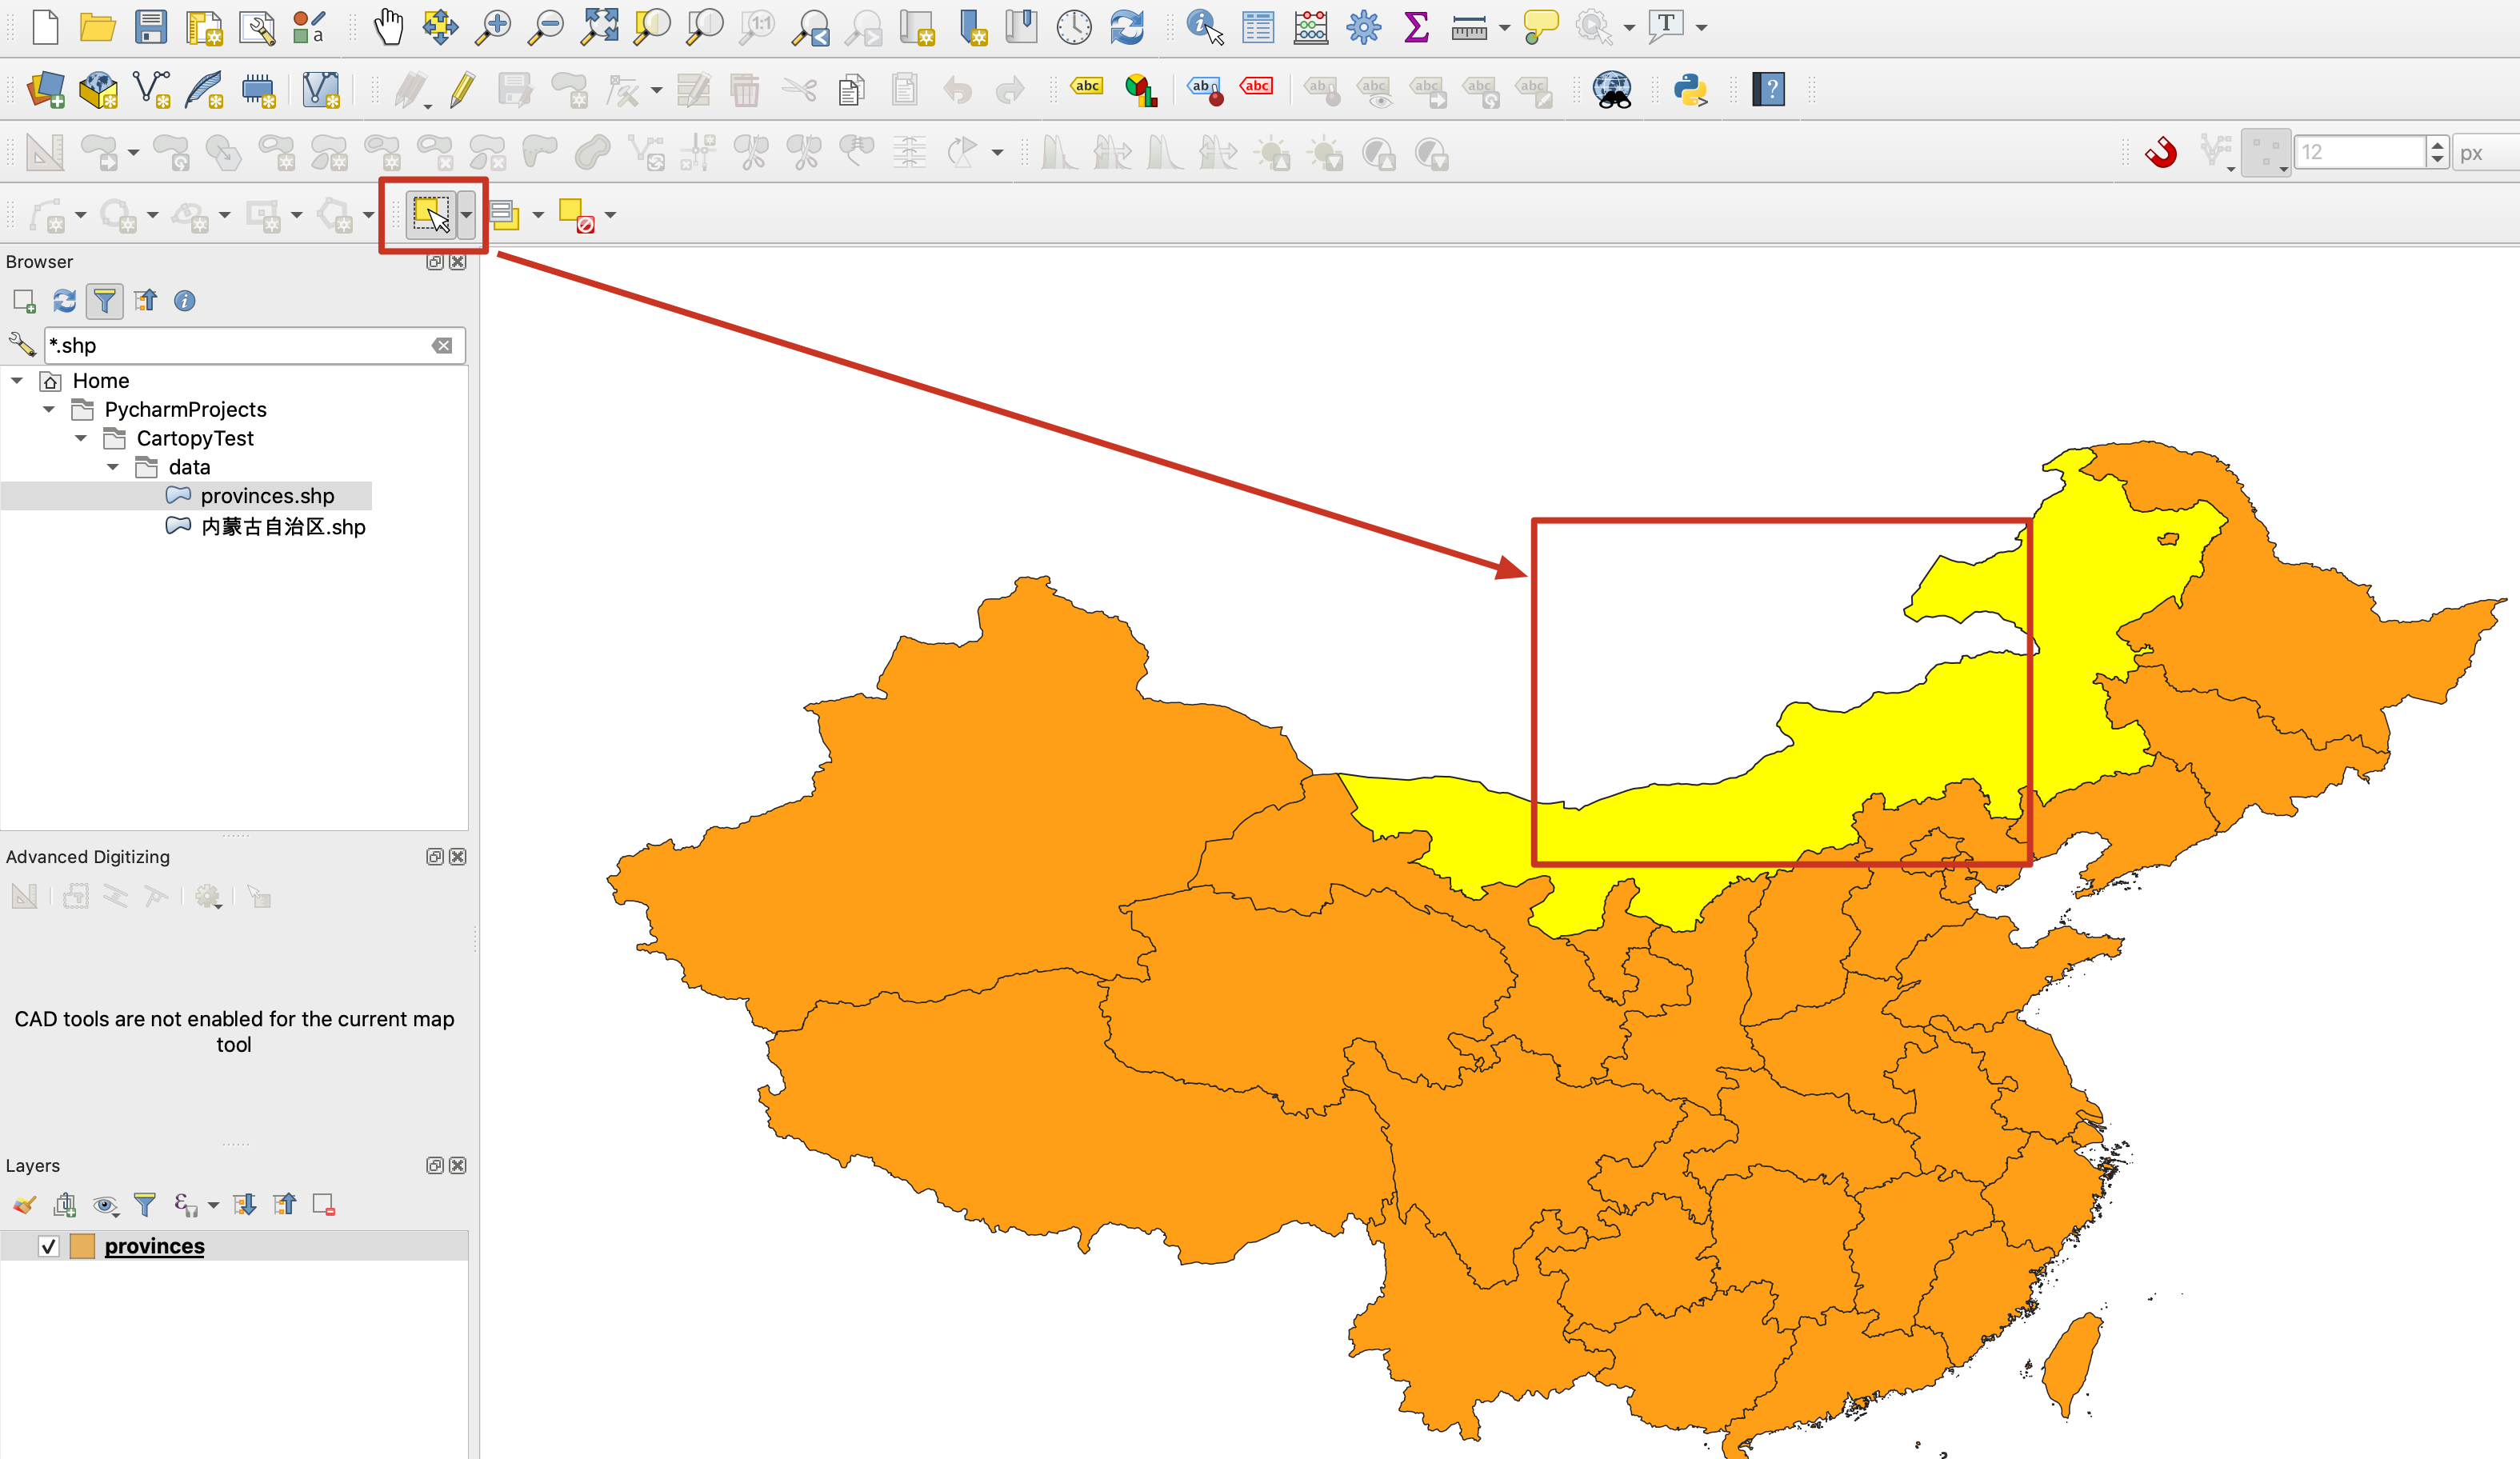The height and width of the screenshot is (1459, 2520).
Task: Toggle the Browser filter funnel button
Action: (104, 301)
